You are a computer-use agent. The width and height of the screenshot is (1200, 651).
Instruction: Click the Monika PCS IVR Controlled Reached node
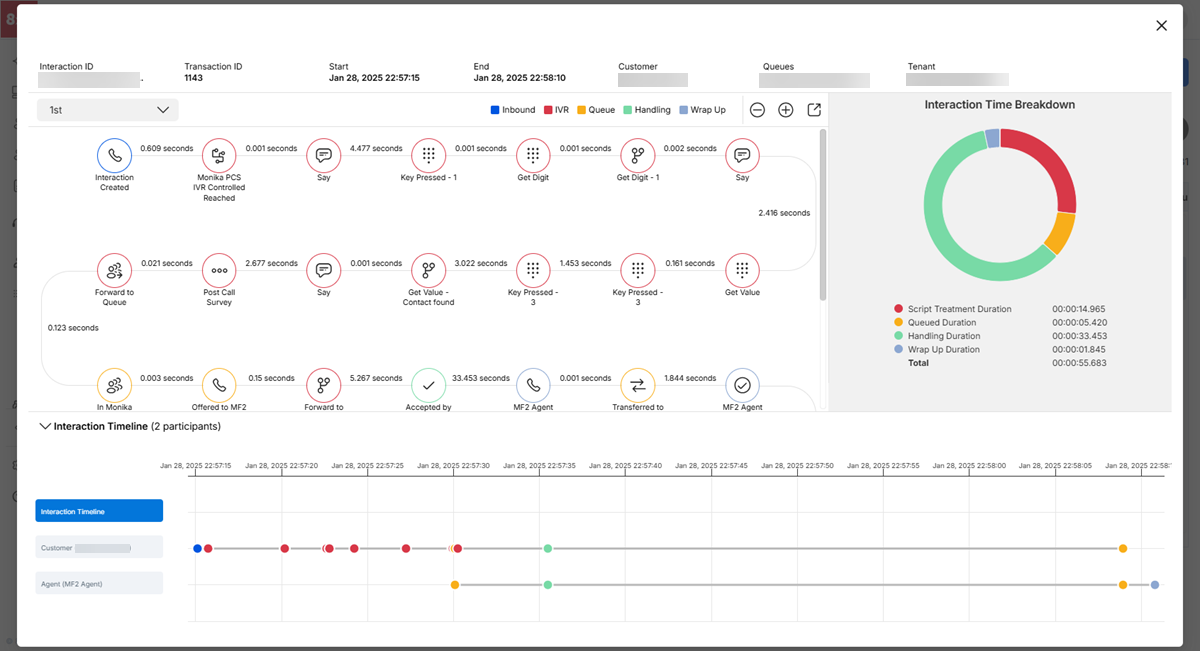pos(218,155)
